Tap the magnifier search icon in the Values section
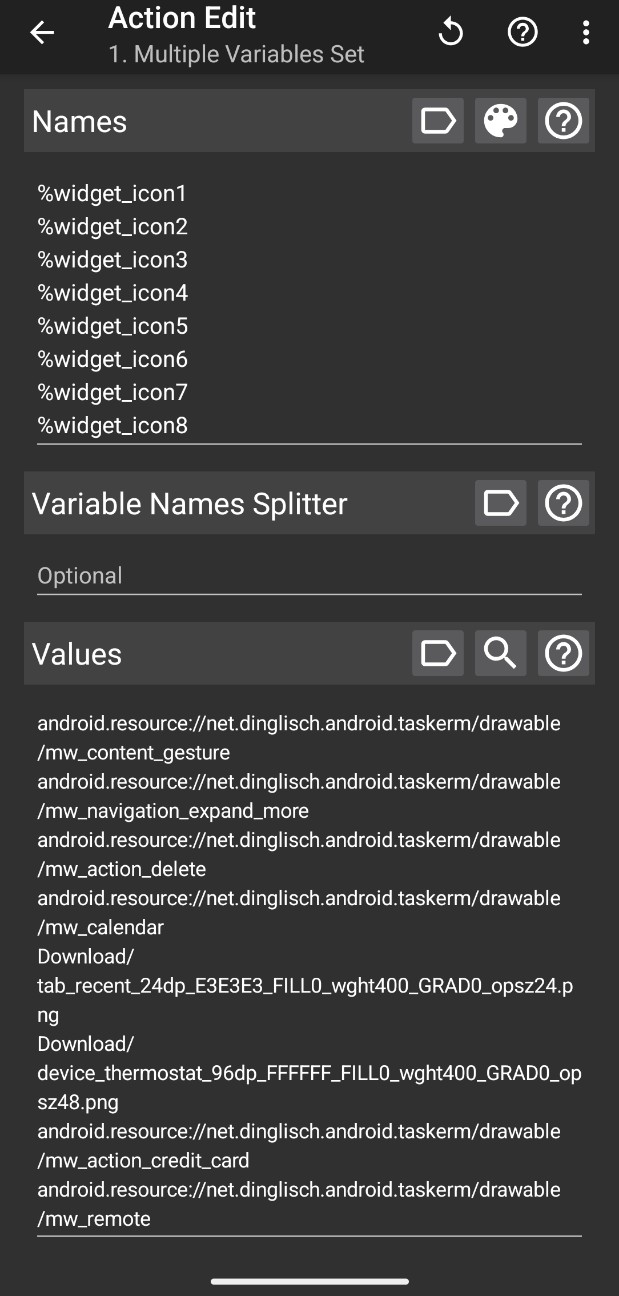 point(501,653)
